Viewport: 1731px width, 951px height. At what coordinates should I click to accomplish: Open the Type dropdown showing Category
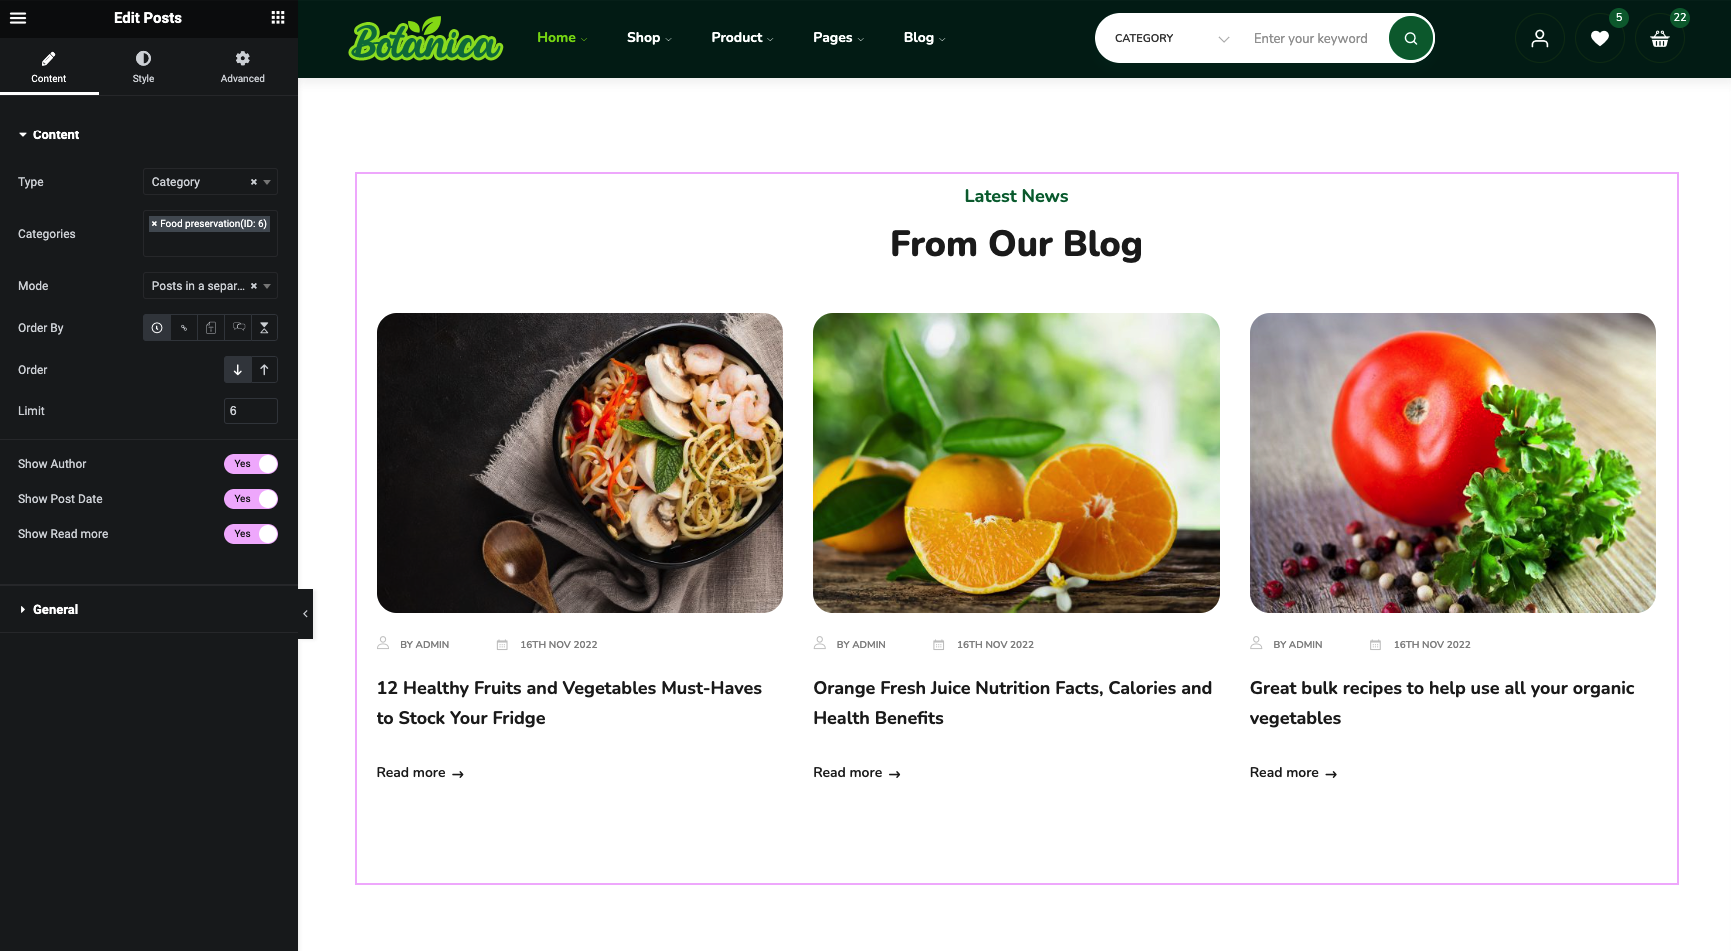(210, 182)
